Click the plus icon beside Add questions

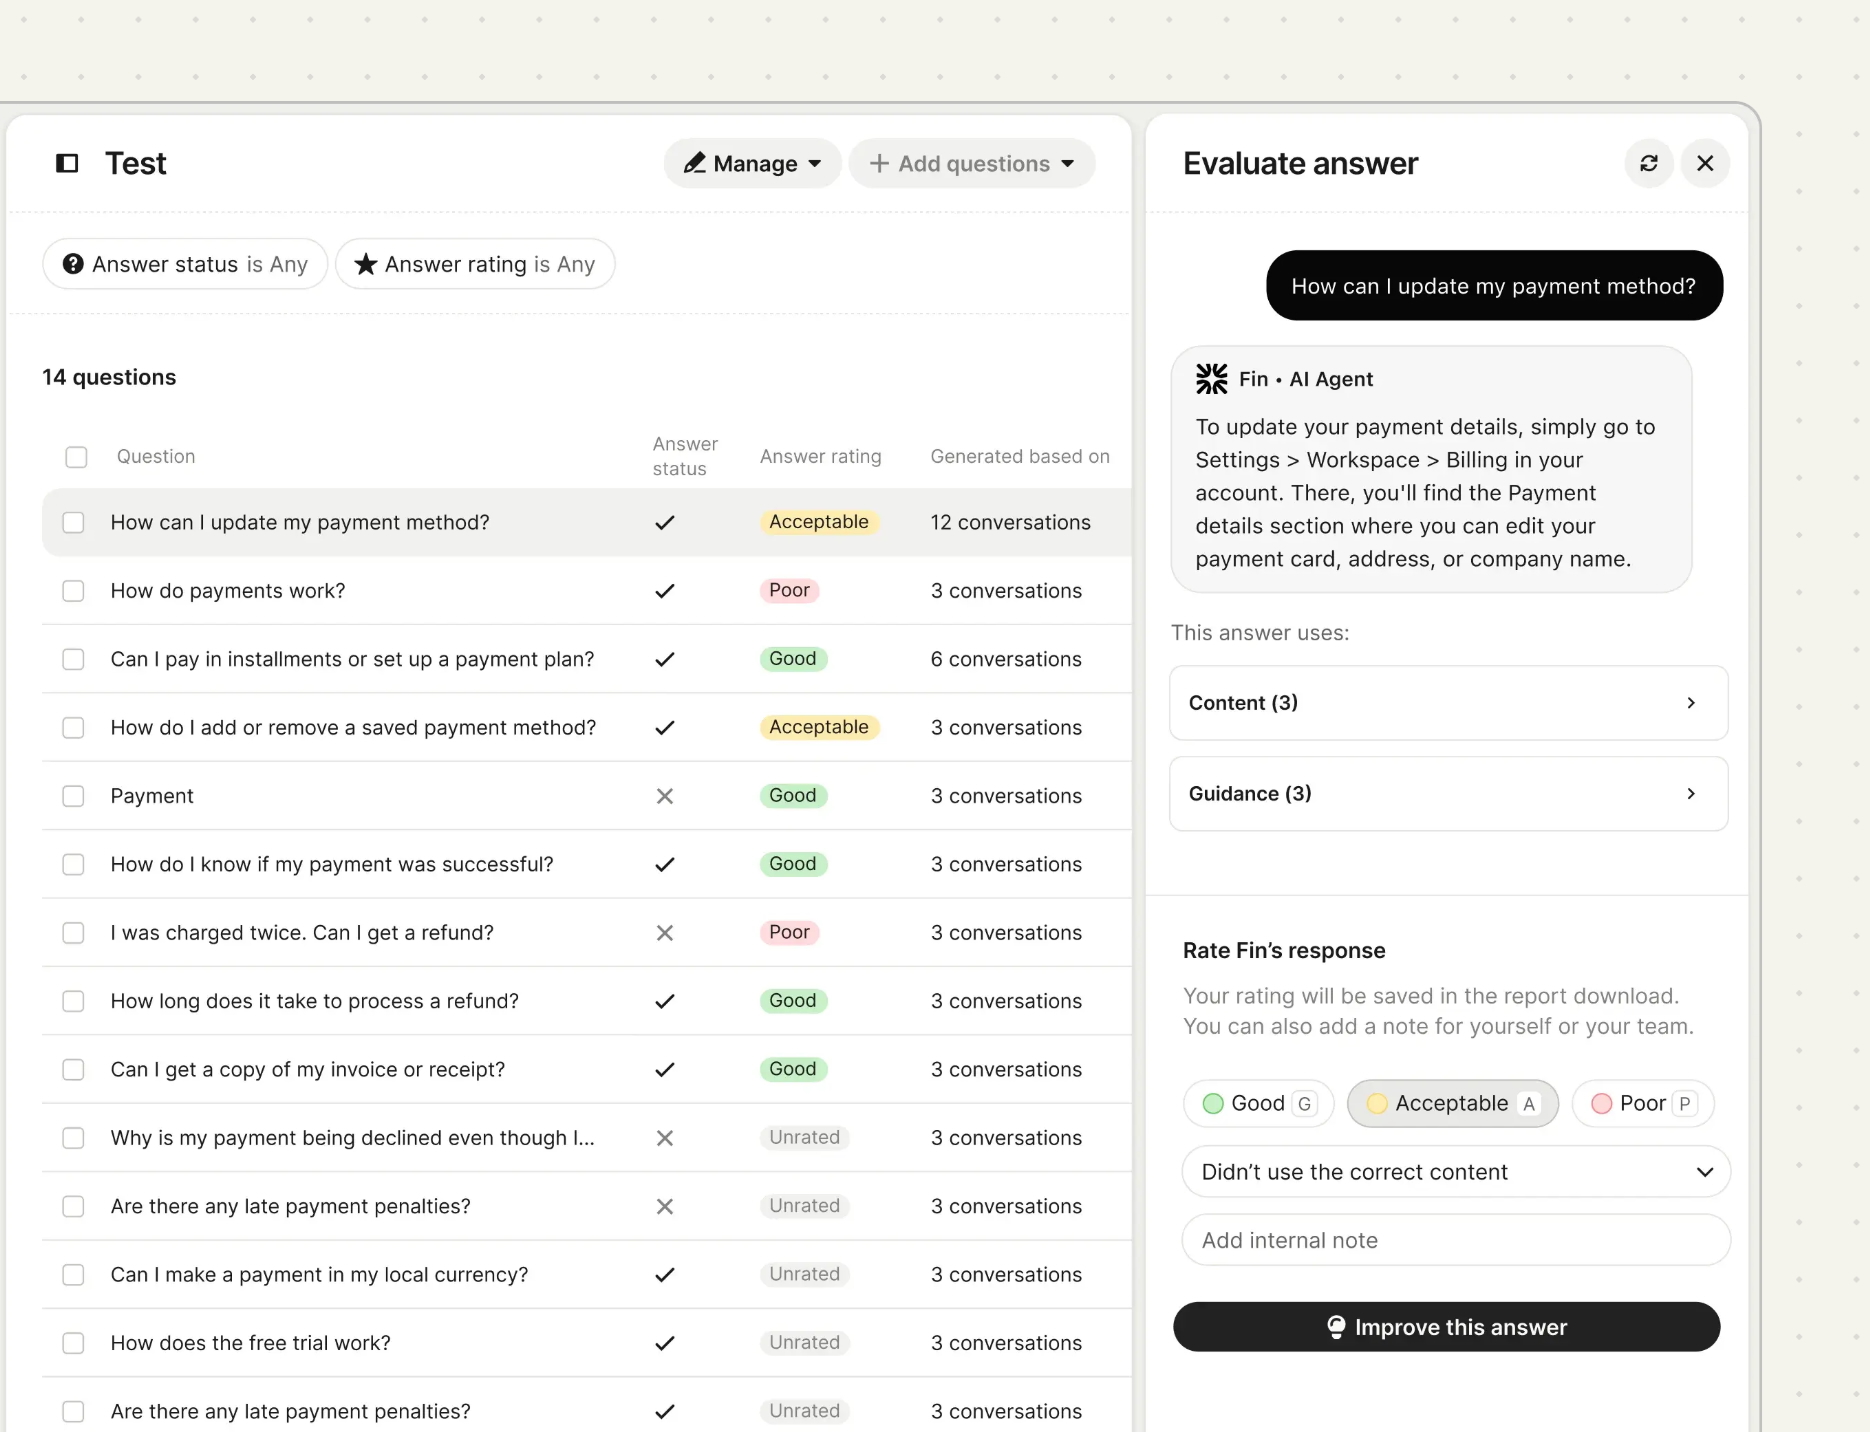click(878, 163)
